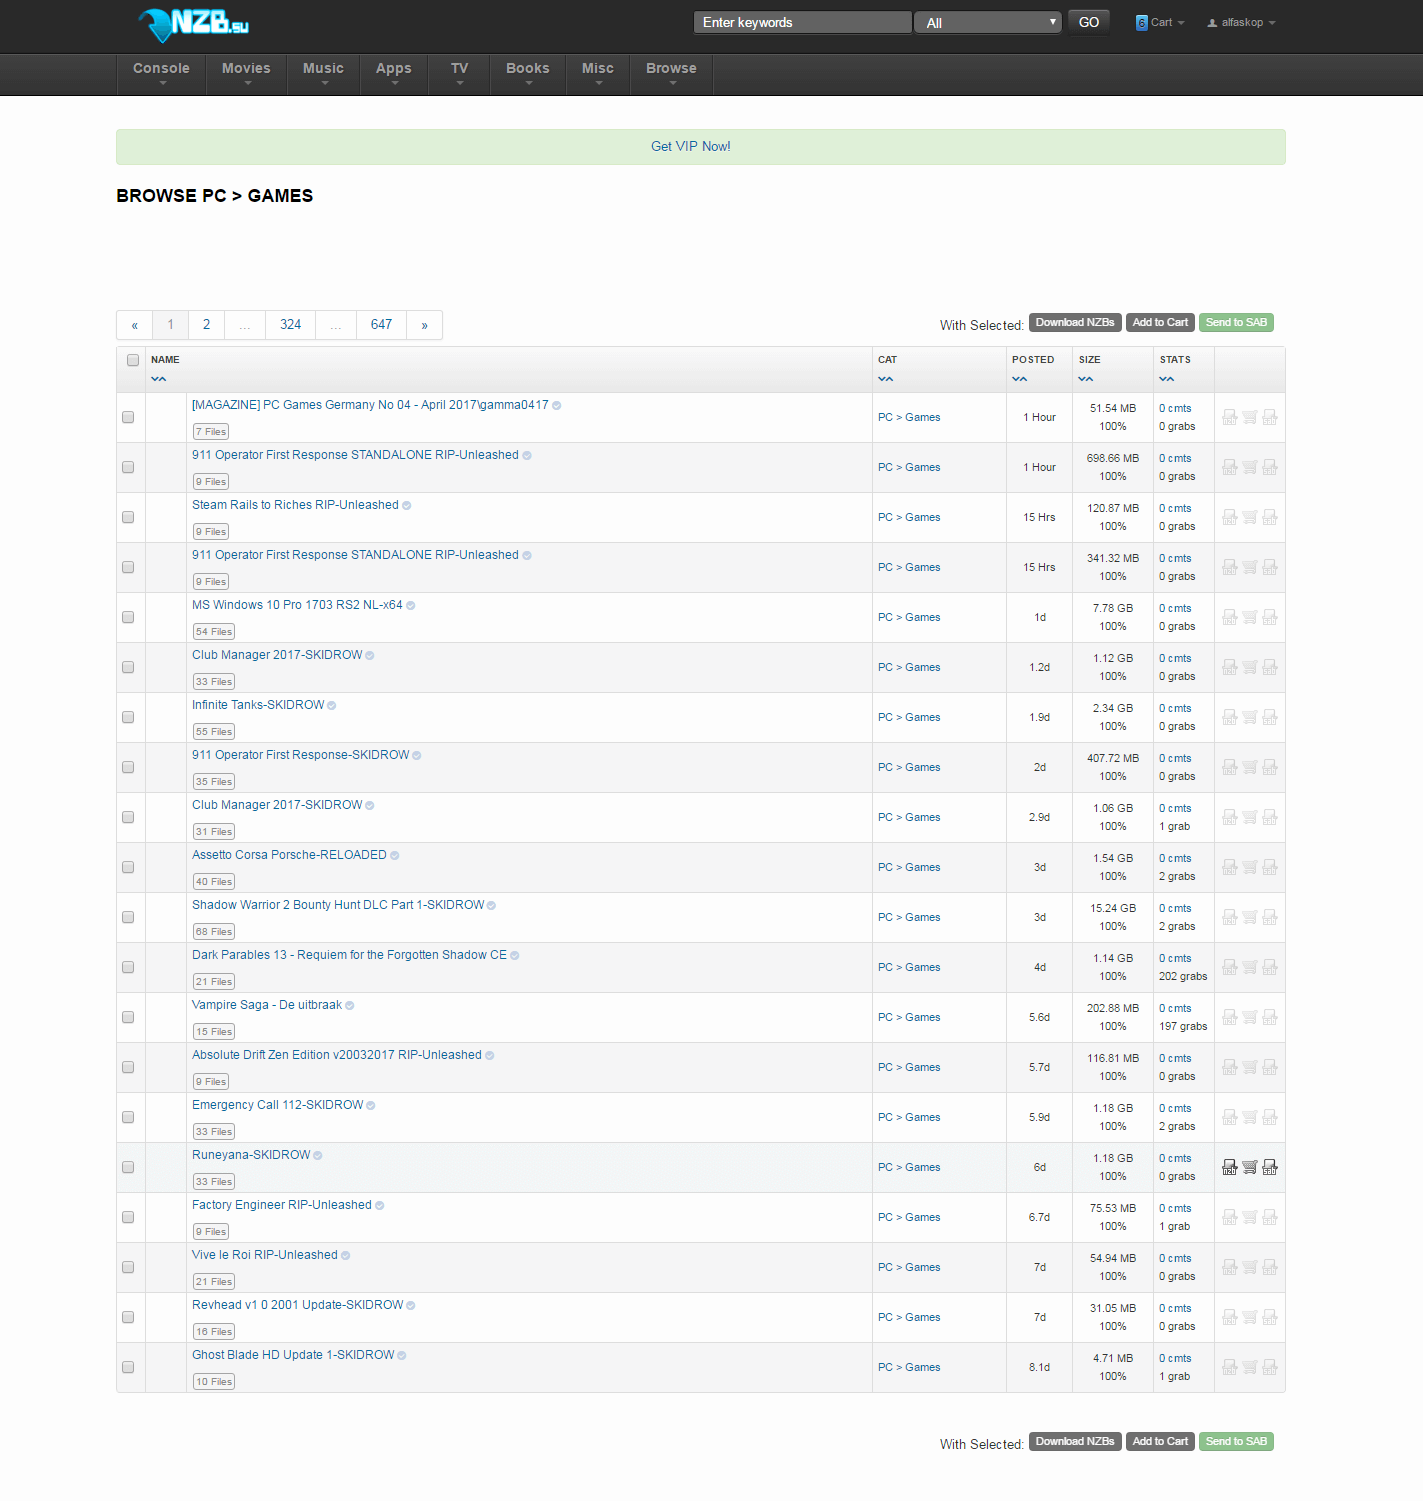Expand the TV menu
This screenshot has width=1423, height=1501.
(x=459, y=74)
